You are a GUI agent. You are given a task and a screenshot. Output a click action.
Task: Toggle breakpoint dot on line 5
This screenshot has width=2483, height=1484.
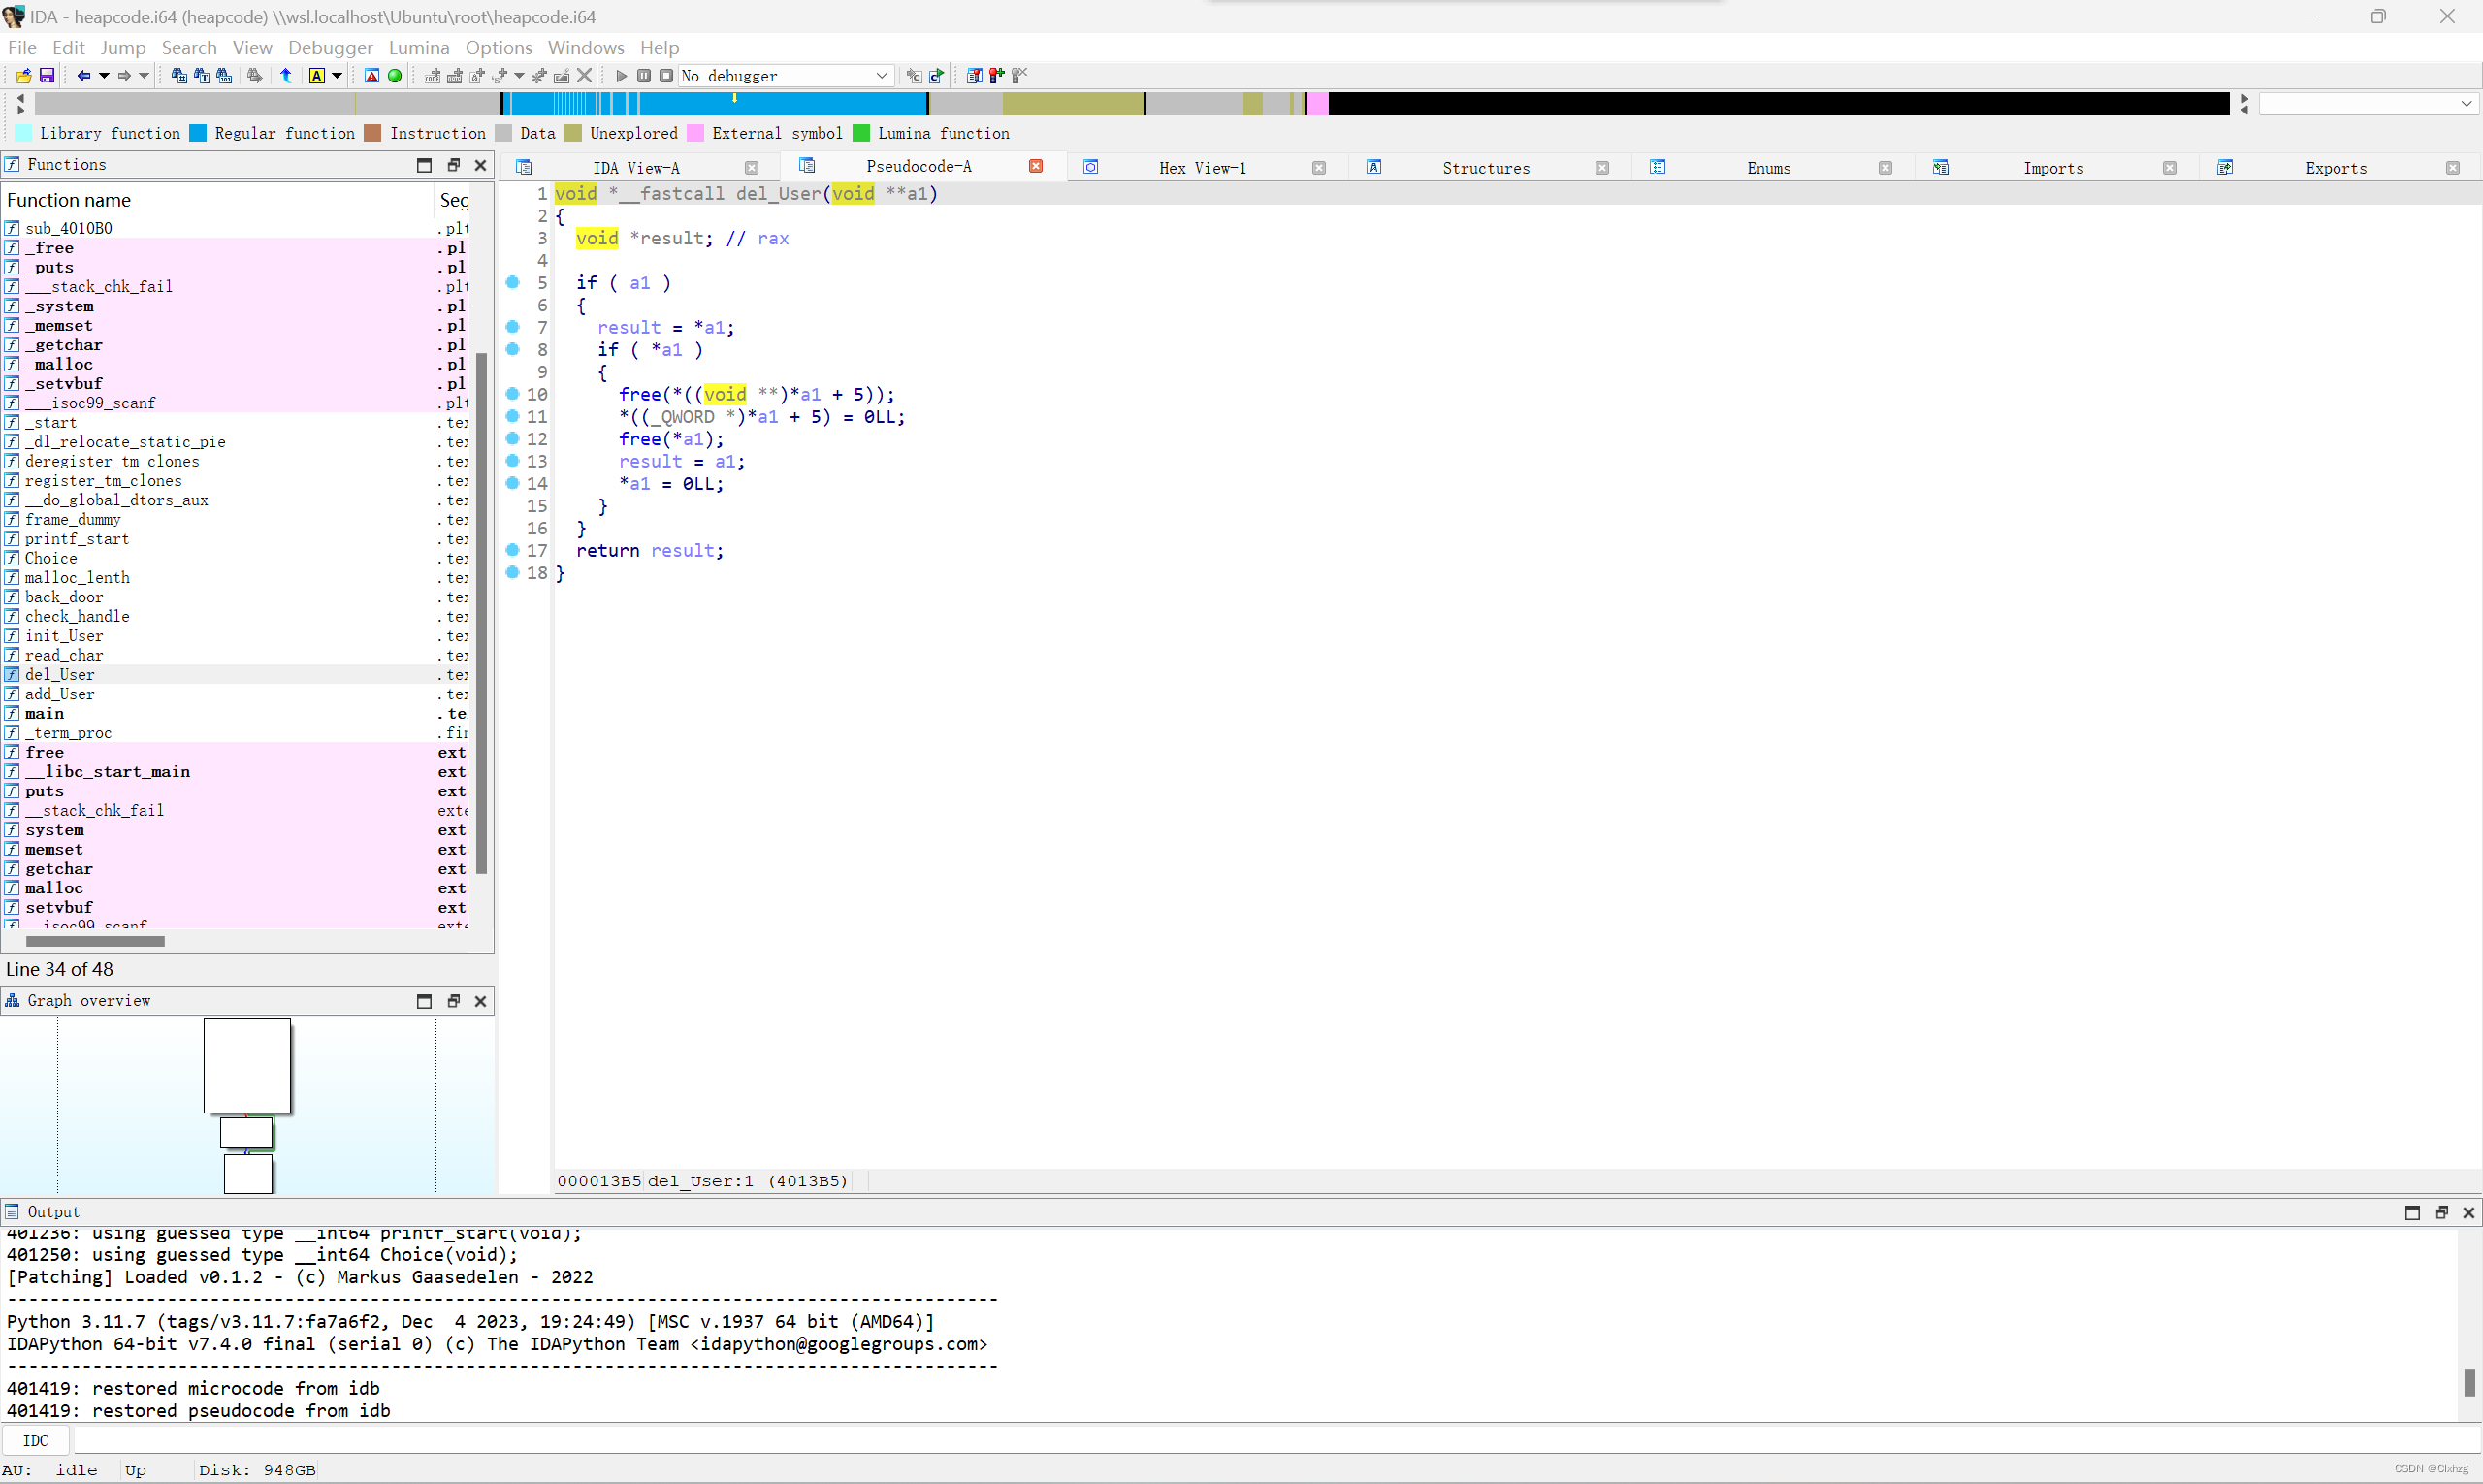click(512, 282)
